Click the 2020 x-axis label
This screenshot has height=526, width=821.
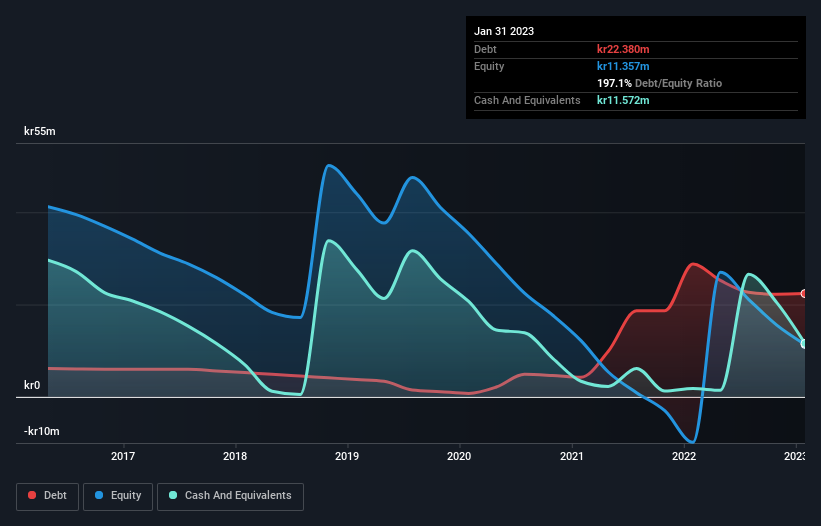[x=459, y=456]
